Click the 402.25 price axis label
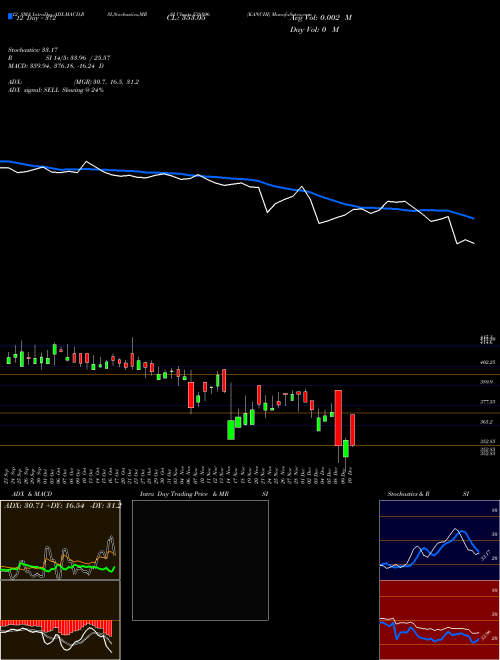500x660 pixels. [488, 362]
